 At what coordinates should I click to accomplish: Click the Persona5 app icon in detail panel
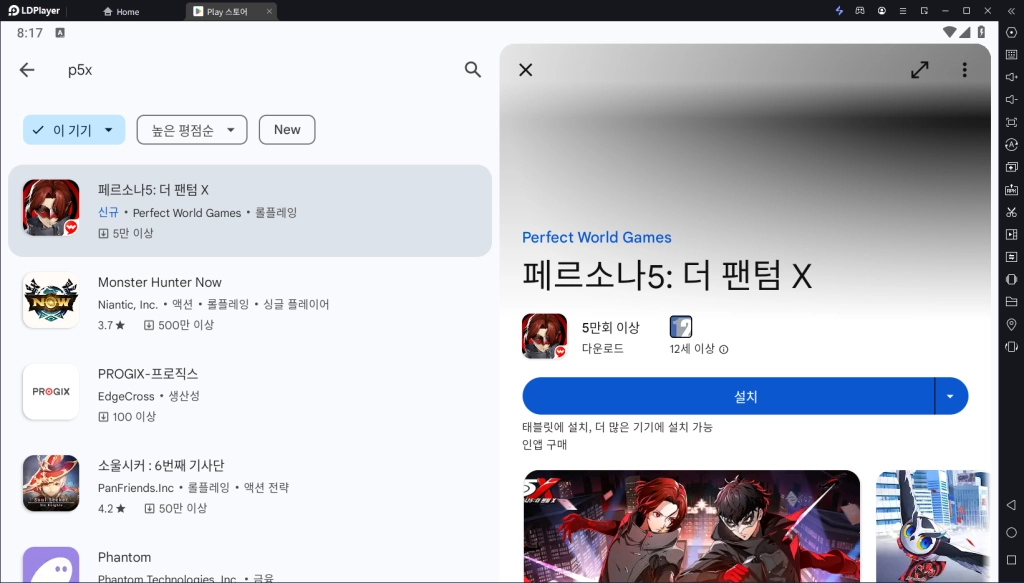(544, 336)
